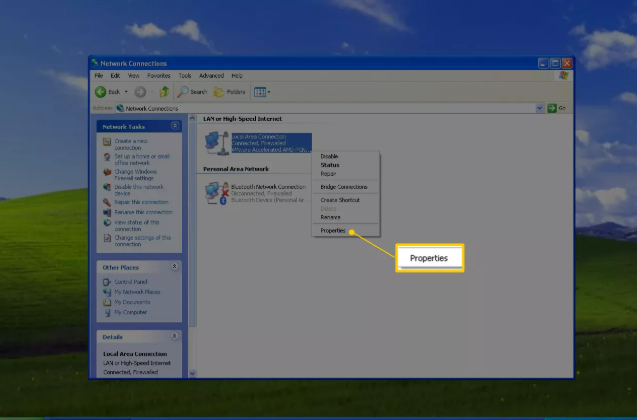Click View status of this connection
The width and height of the screenshot is (637, 420).
(x=136, y=225)
